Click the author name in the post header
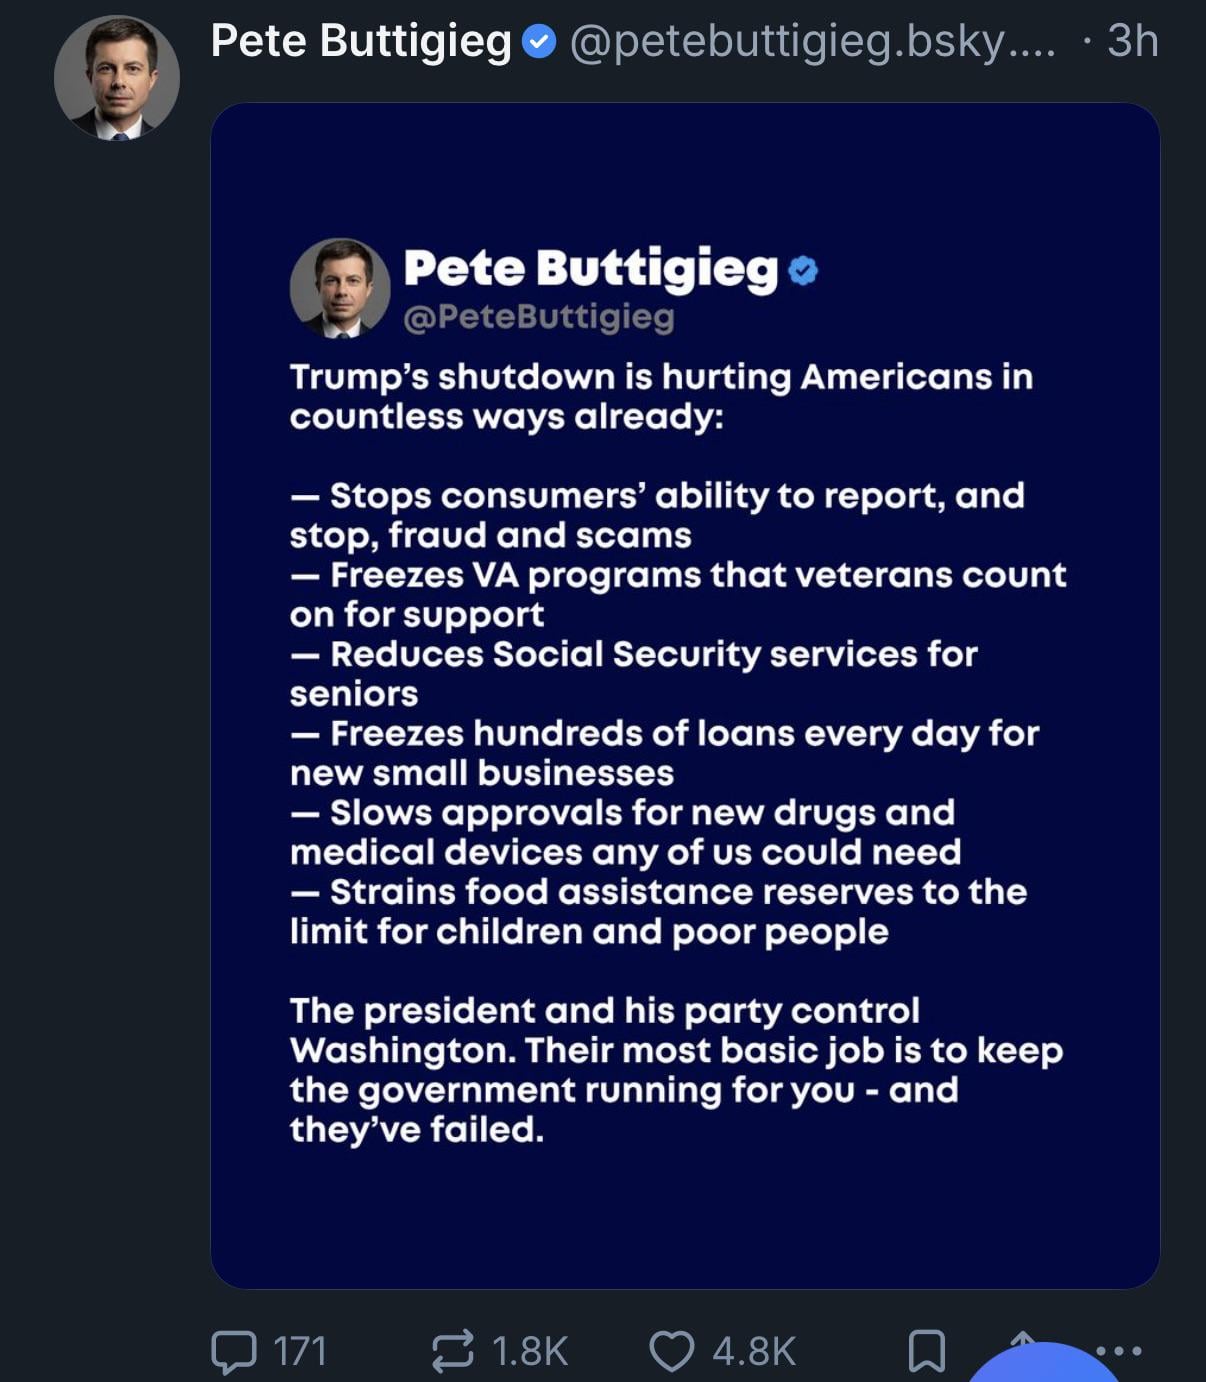Image resolution: width=1206 pixels, height=1382 pixels. click(361, 42)
